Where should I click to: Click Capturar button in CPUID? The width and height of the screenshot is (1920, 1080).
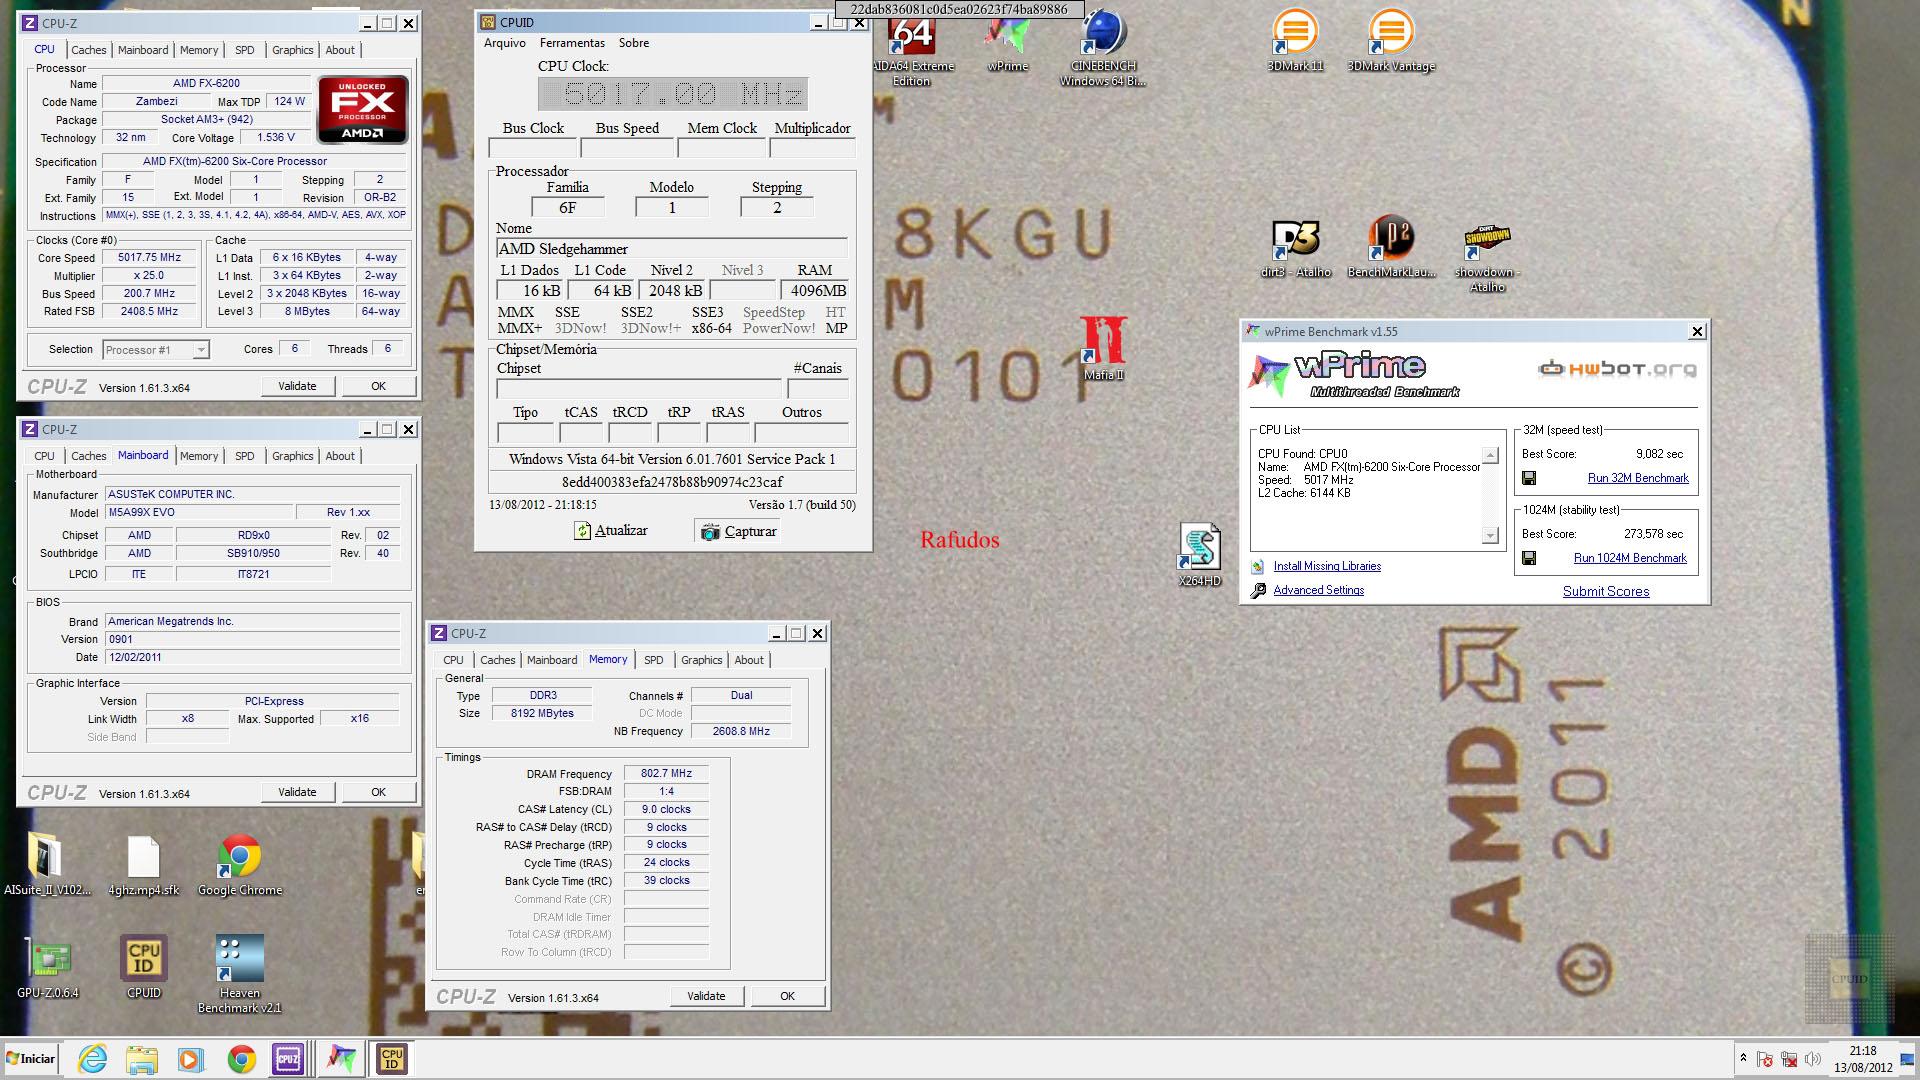[x=739, y=531]
